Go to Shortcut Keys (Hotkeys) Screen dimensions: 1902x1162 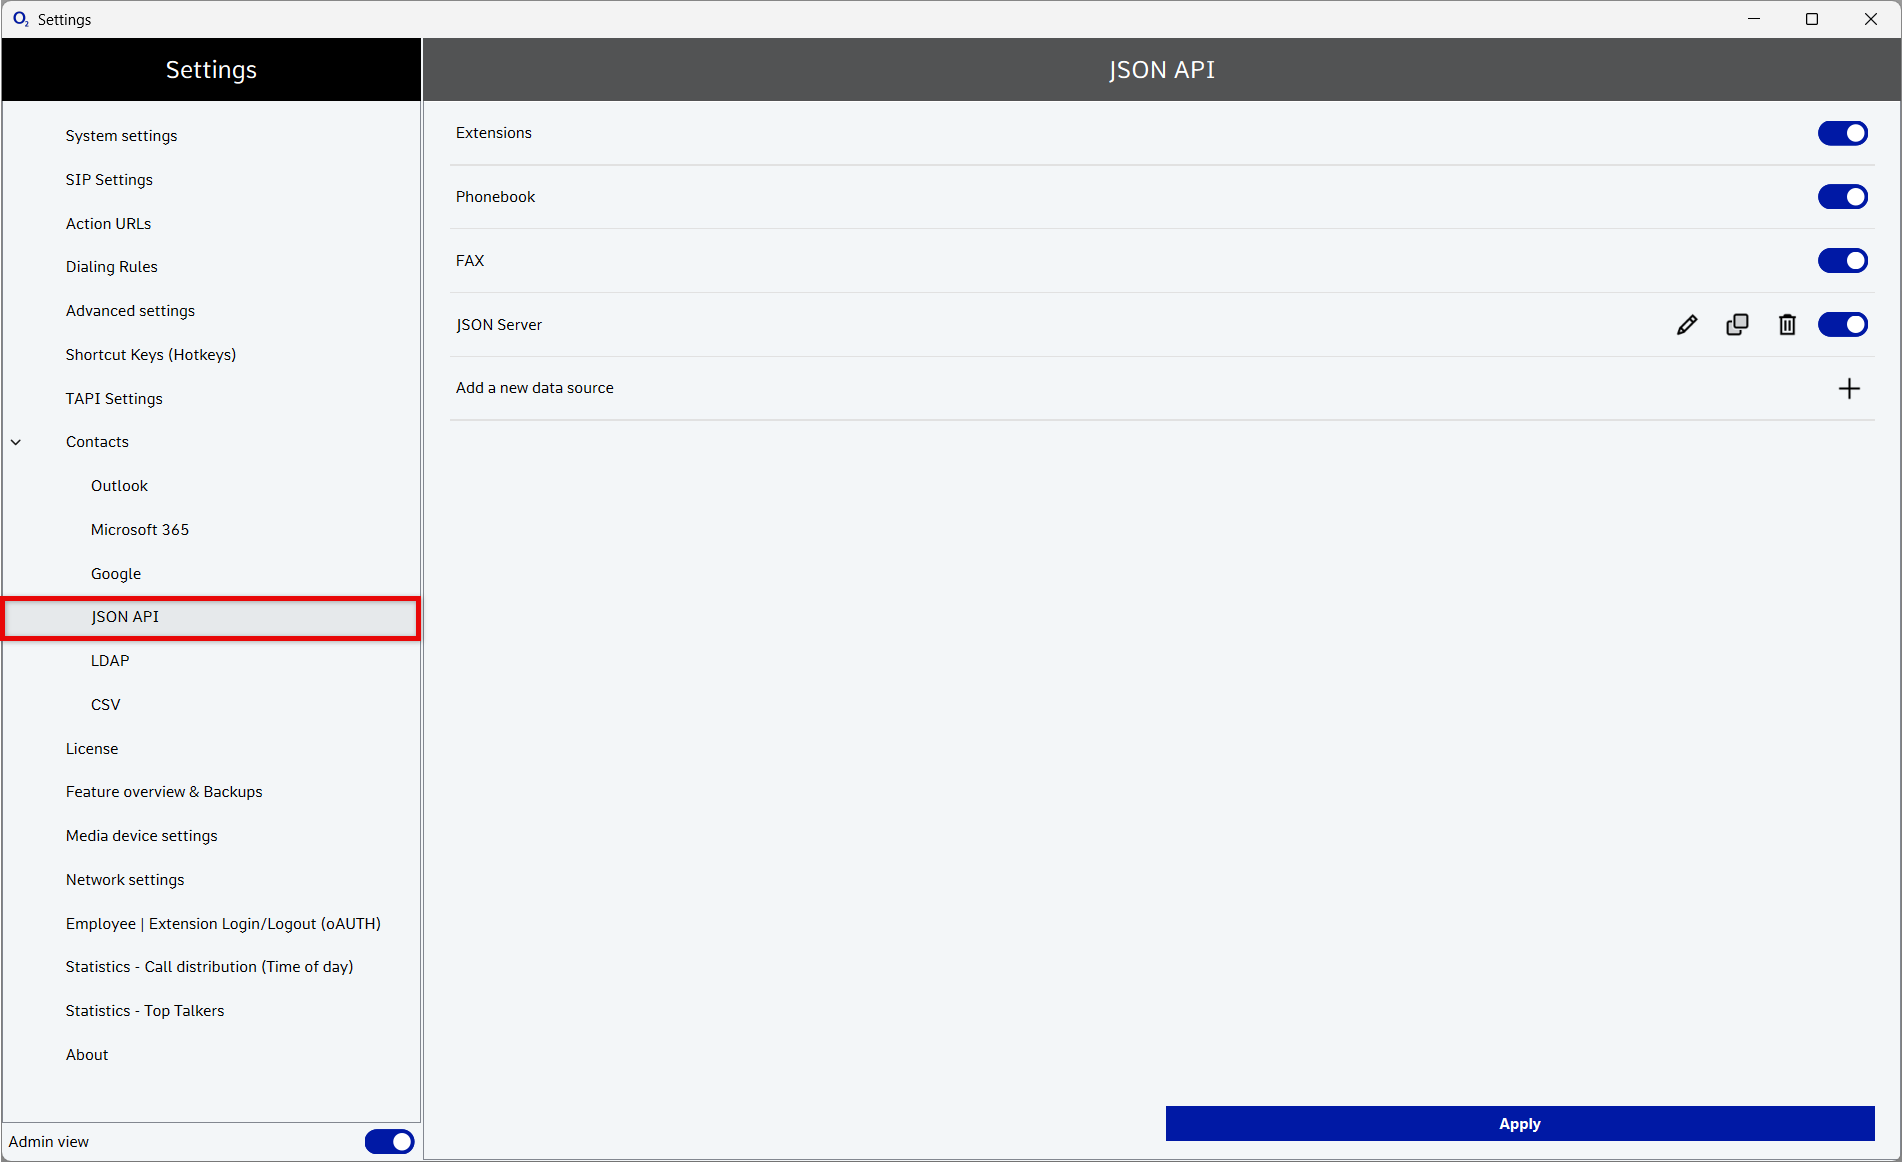click(151, 355)
